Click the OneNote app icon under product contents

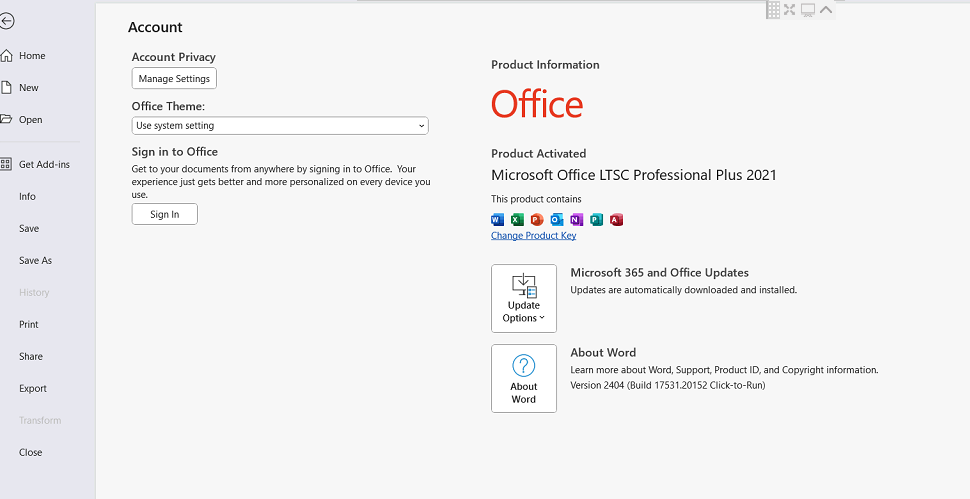point(577,220)
